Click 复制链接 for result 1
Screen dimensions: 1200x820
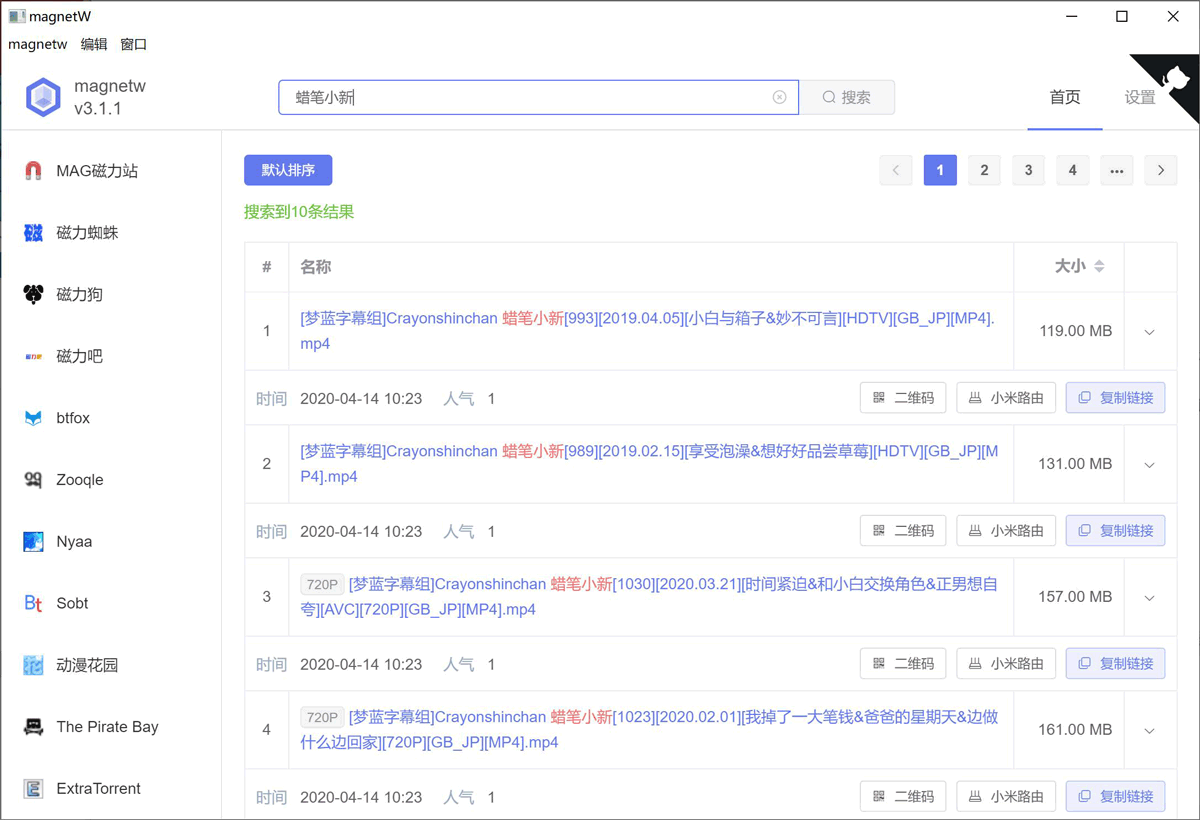(x=1115, y=398)
